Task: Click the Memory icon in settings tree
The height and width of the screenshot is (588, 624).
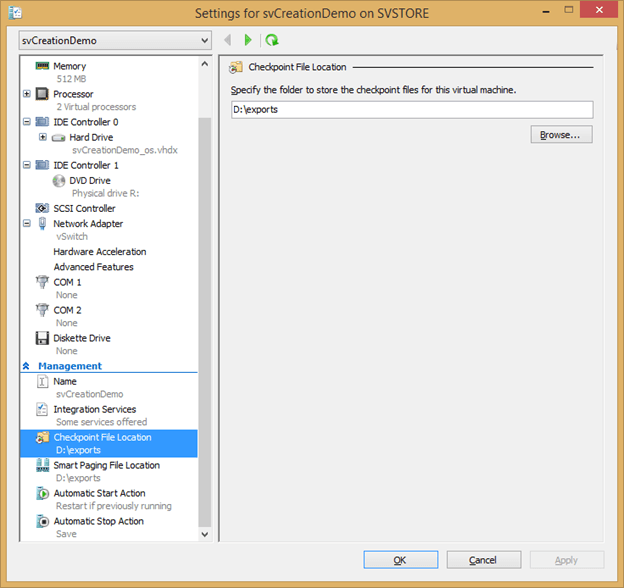Action: click(42, 66)
